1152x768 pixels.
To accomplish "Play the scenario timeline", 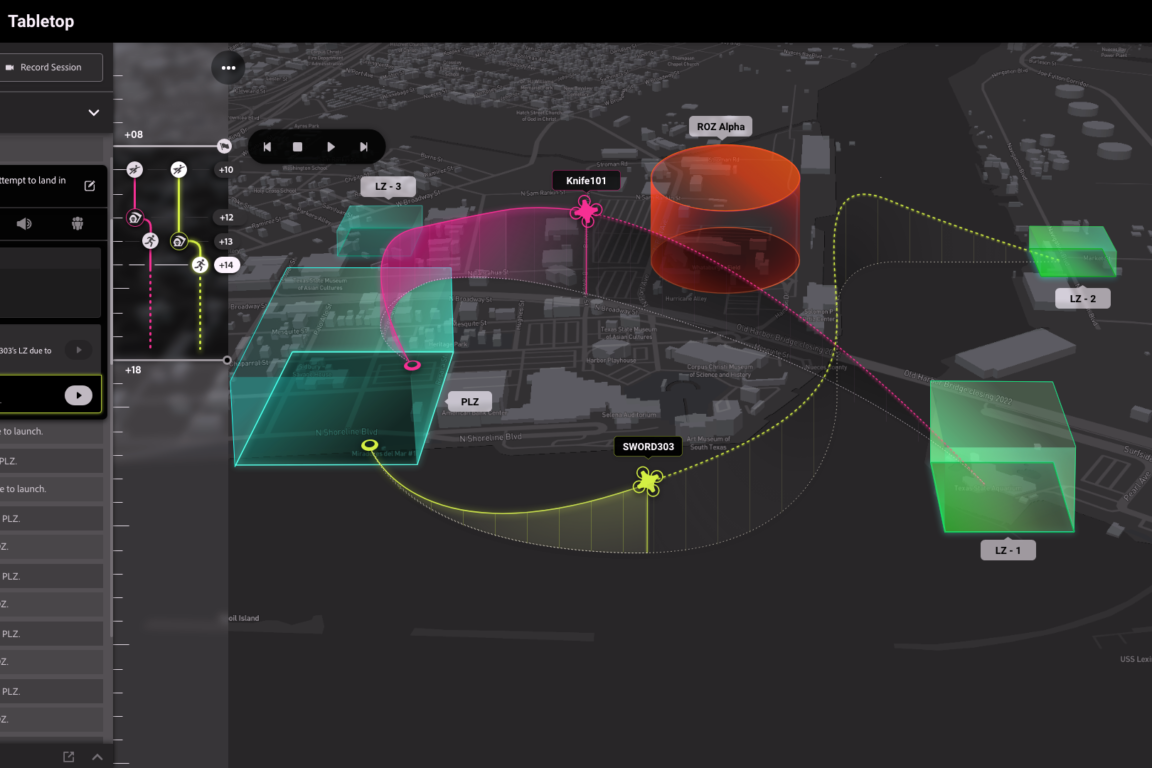I will [331, 147].
